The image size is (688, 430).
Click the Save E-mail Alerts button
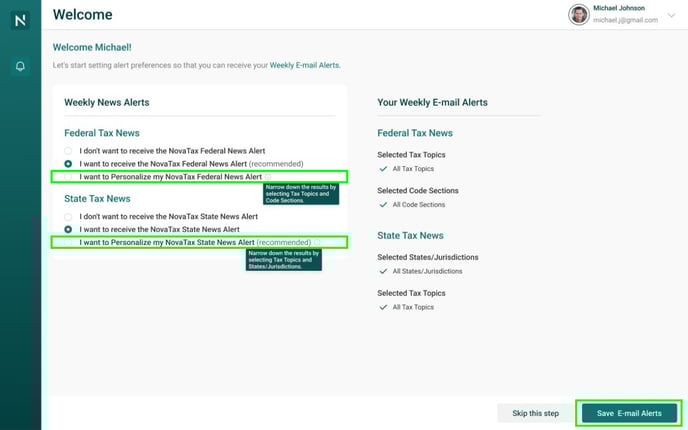pyautogui.click(x=629, y=413)
